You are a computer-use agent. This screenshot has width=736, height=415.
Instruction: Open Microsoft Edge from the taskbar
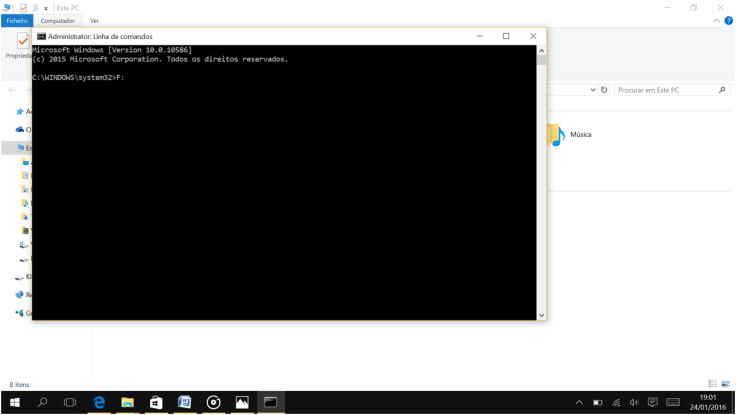(99, 402)
